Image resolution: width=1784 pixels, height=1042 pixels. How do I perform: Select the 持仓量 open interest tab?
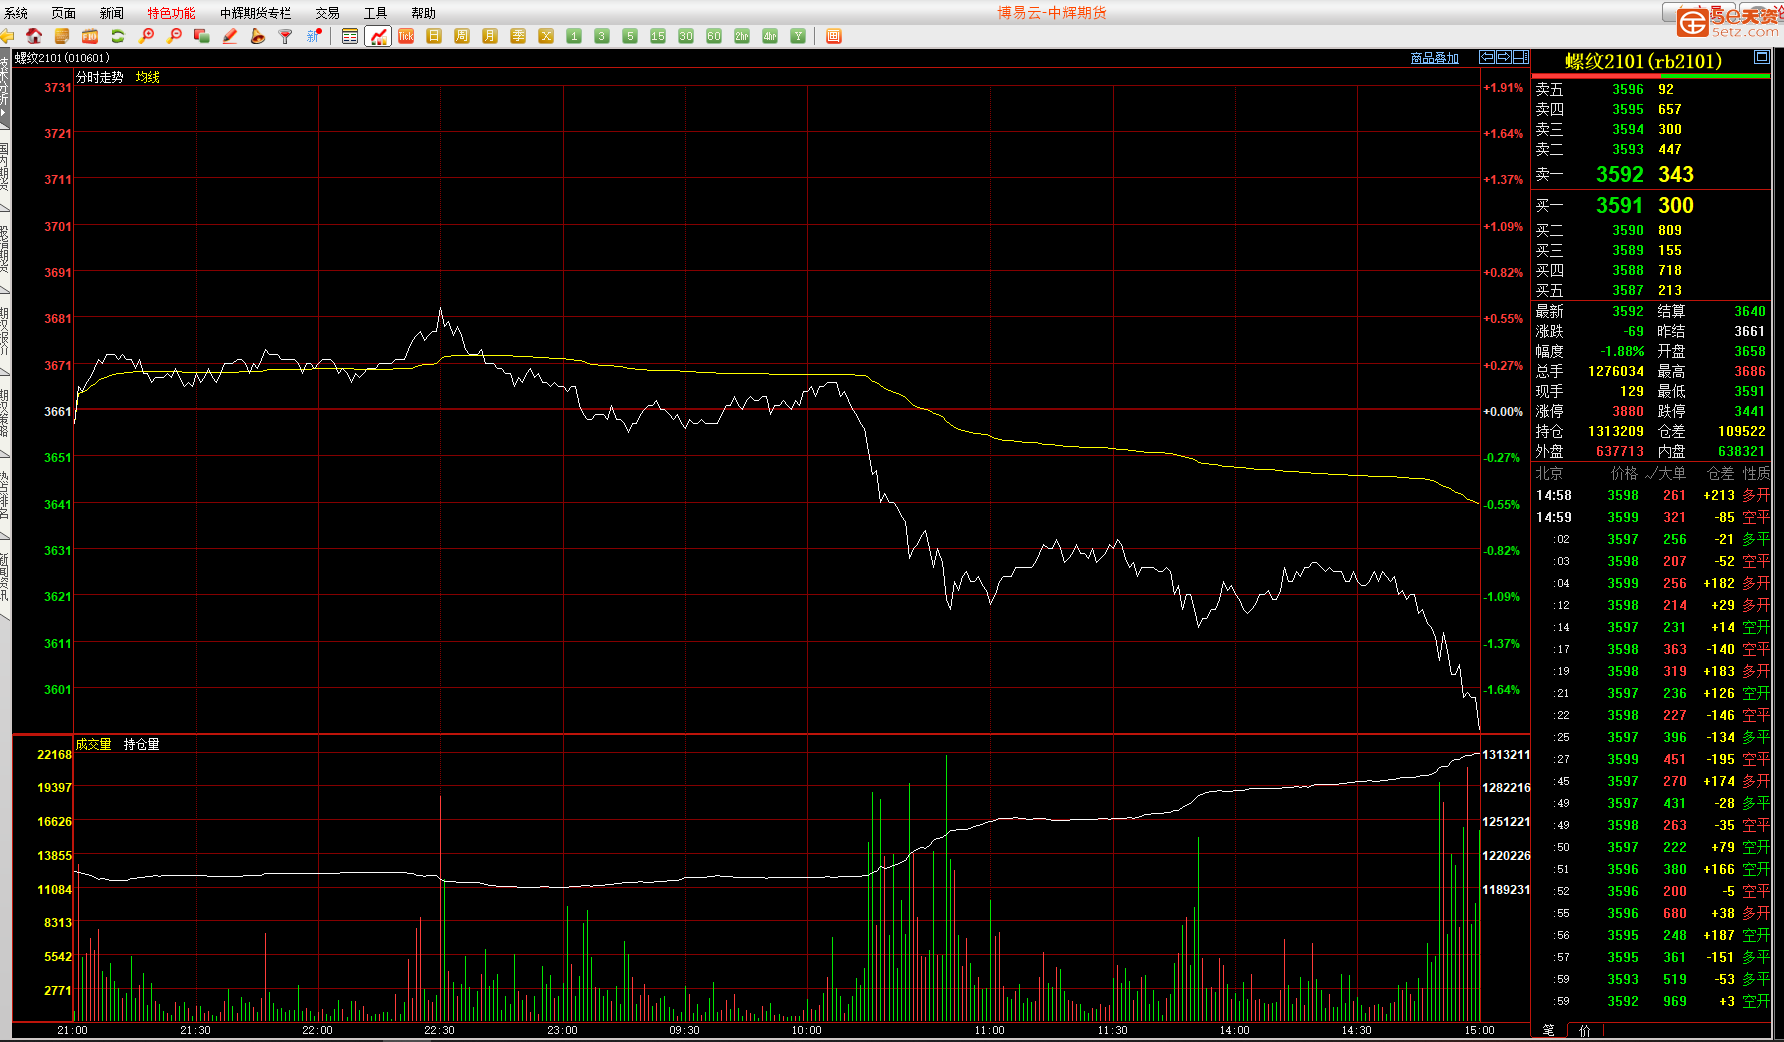click(x=142, y=744)
